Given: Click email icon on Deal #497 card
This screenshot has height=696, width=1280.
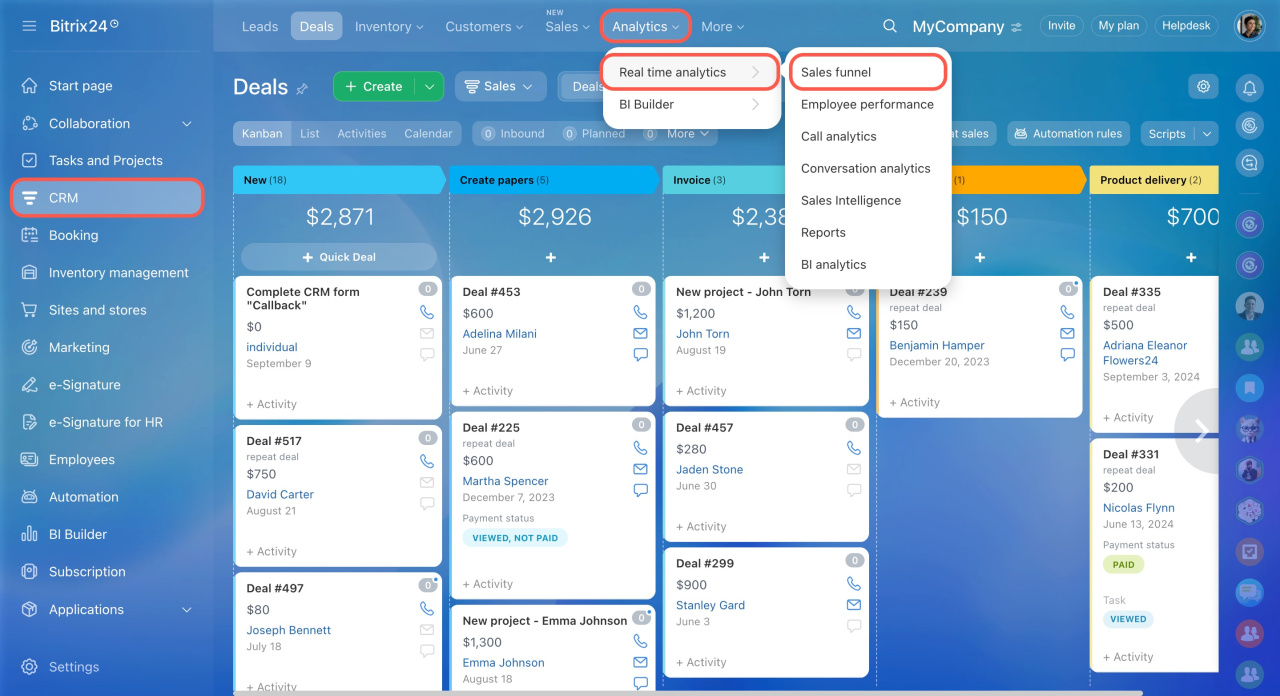Looking at the screenshot, I should [x=427, y=630].
